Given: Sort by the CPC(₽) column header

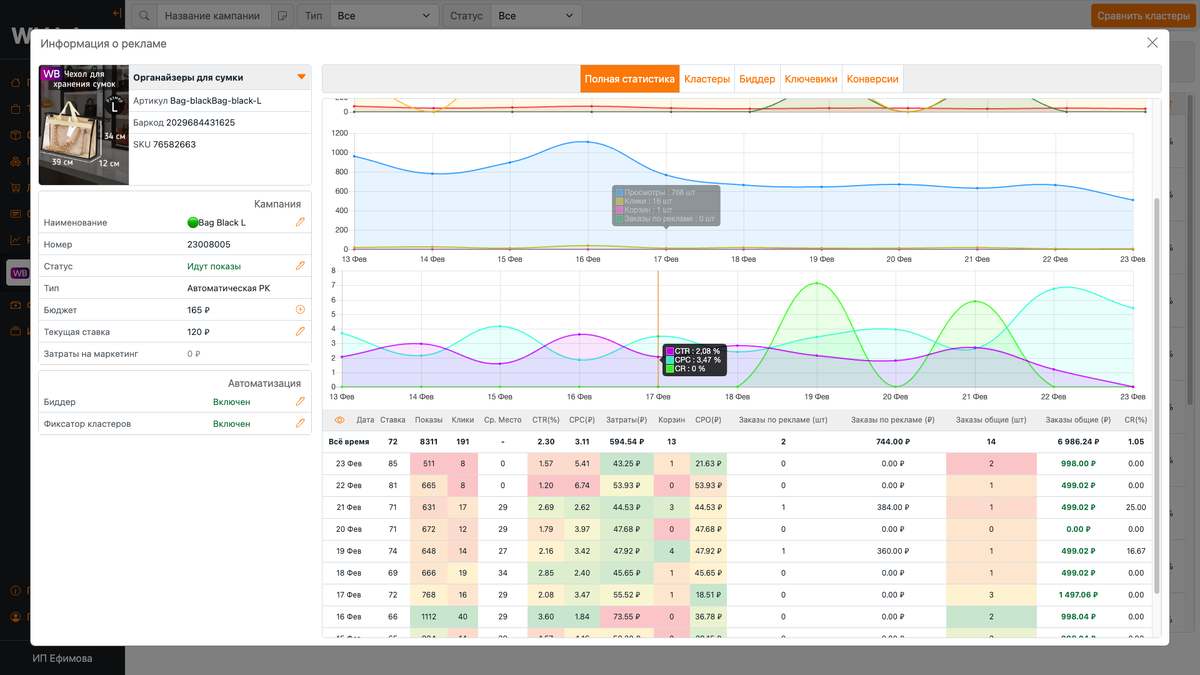Looking at the screenshot, I should click(x=582, y=420).
